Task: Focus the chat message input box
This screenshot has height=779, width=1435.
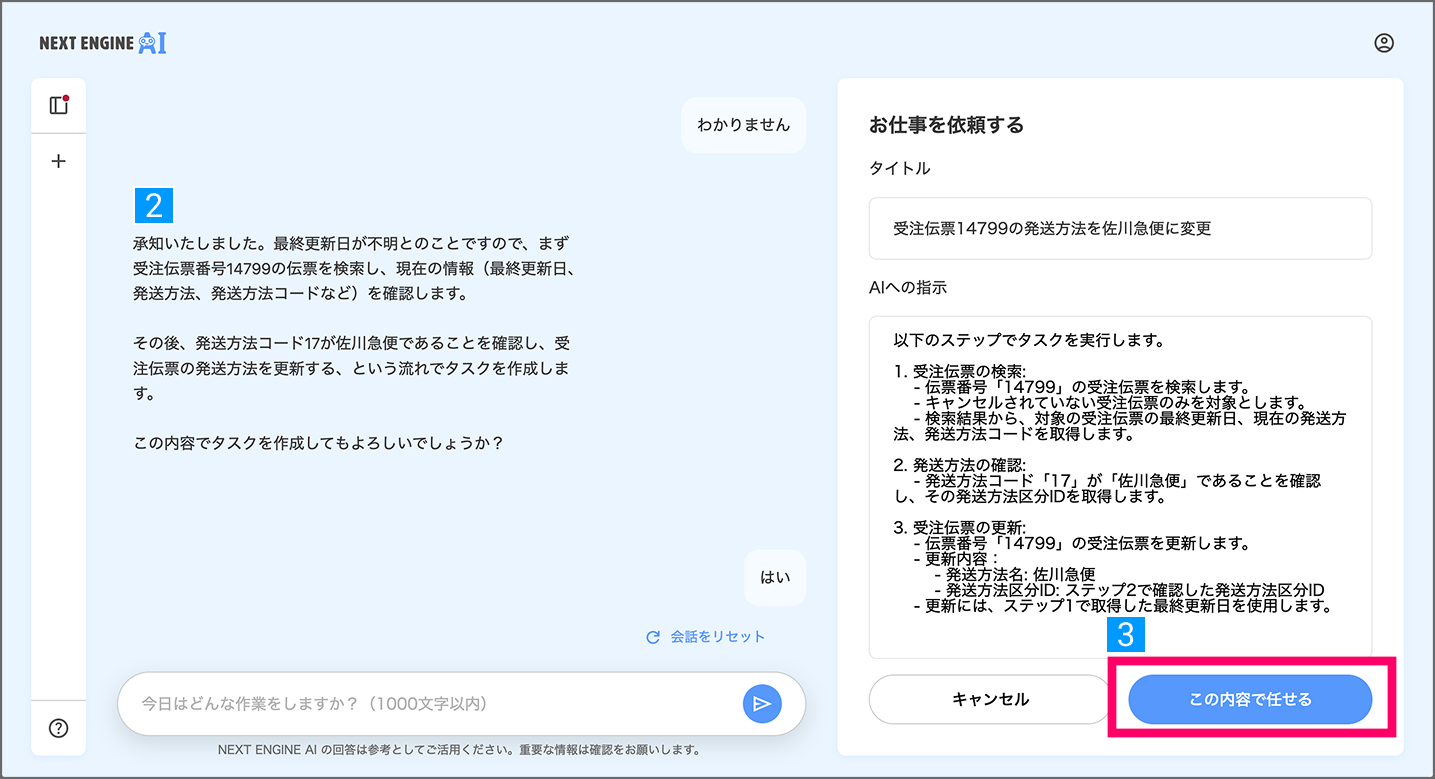Action: [x=430, y=704]
